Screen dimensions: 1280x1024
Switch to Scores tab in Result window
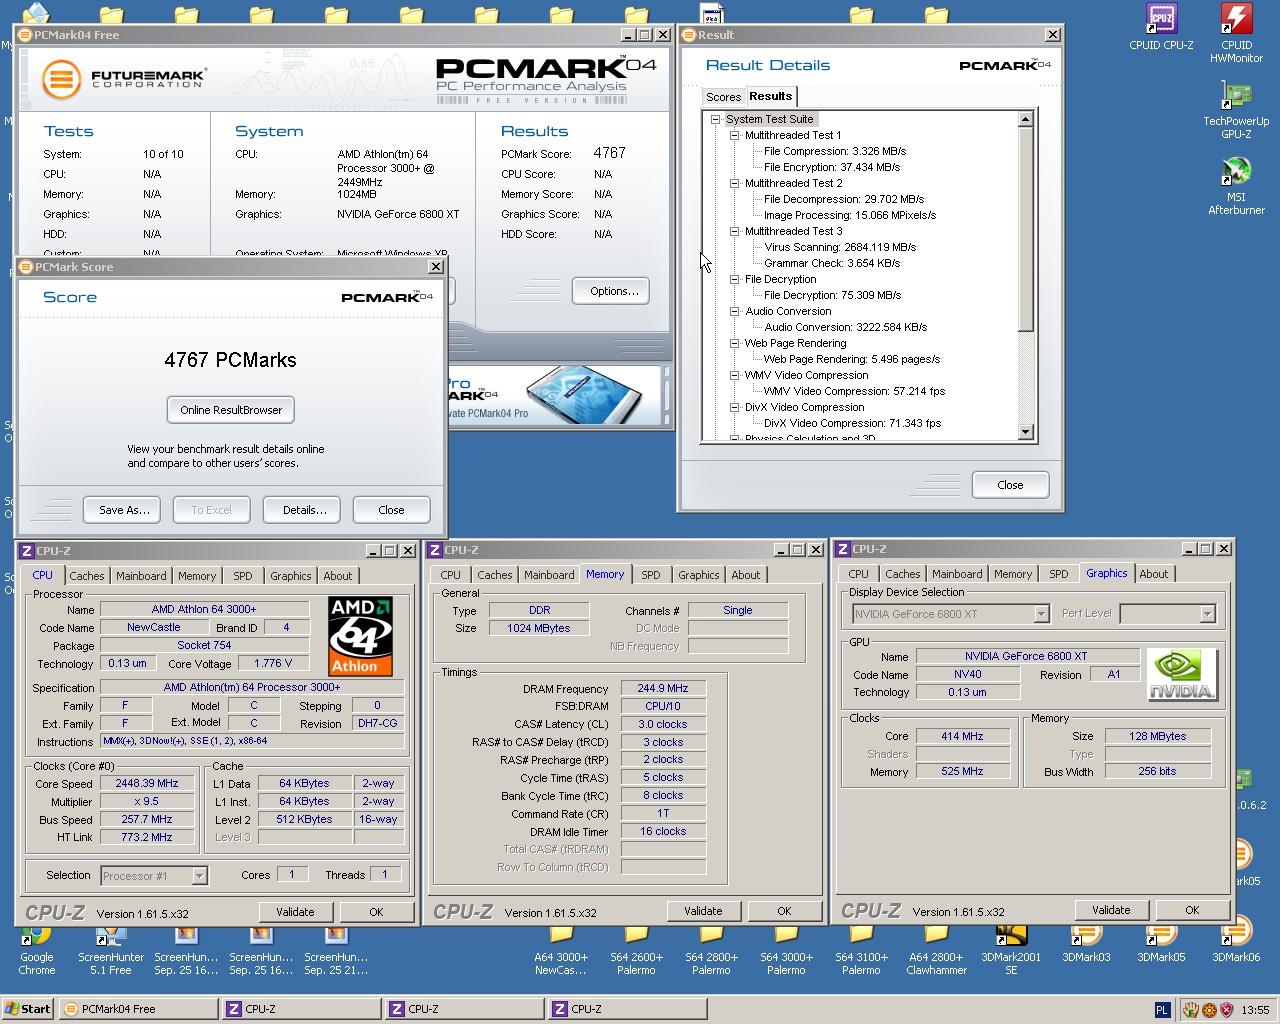723,97
